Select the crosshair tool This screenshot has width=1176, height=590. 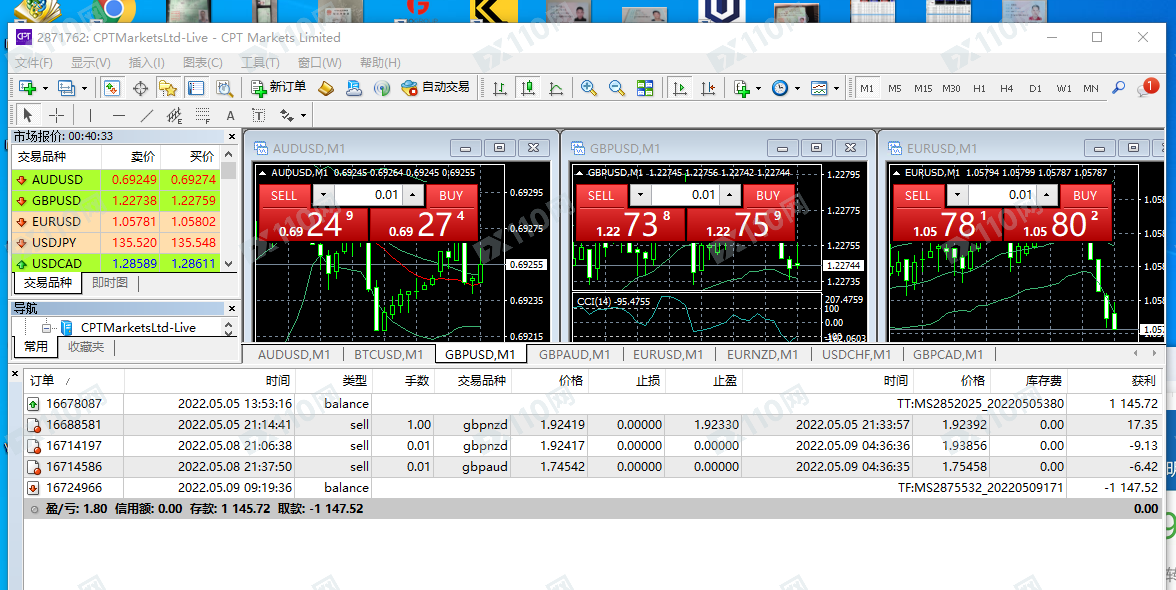coord(57,115)
